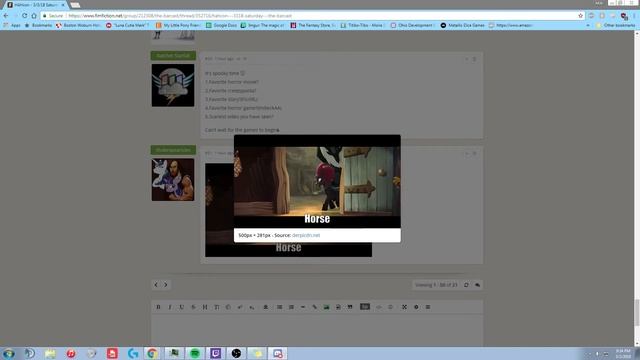Insert a link using the editor toolbar
640x360 pixels.
click(315, 307)
